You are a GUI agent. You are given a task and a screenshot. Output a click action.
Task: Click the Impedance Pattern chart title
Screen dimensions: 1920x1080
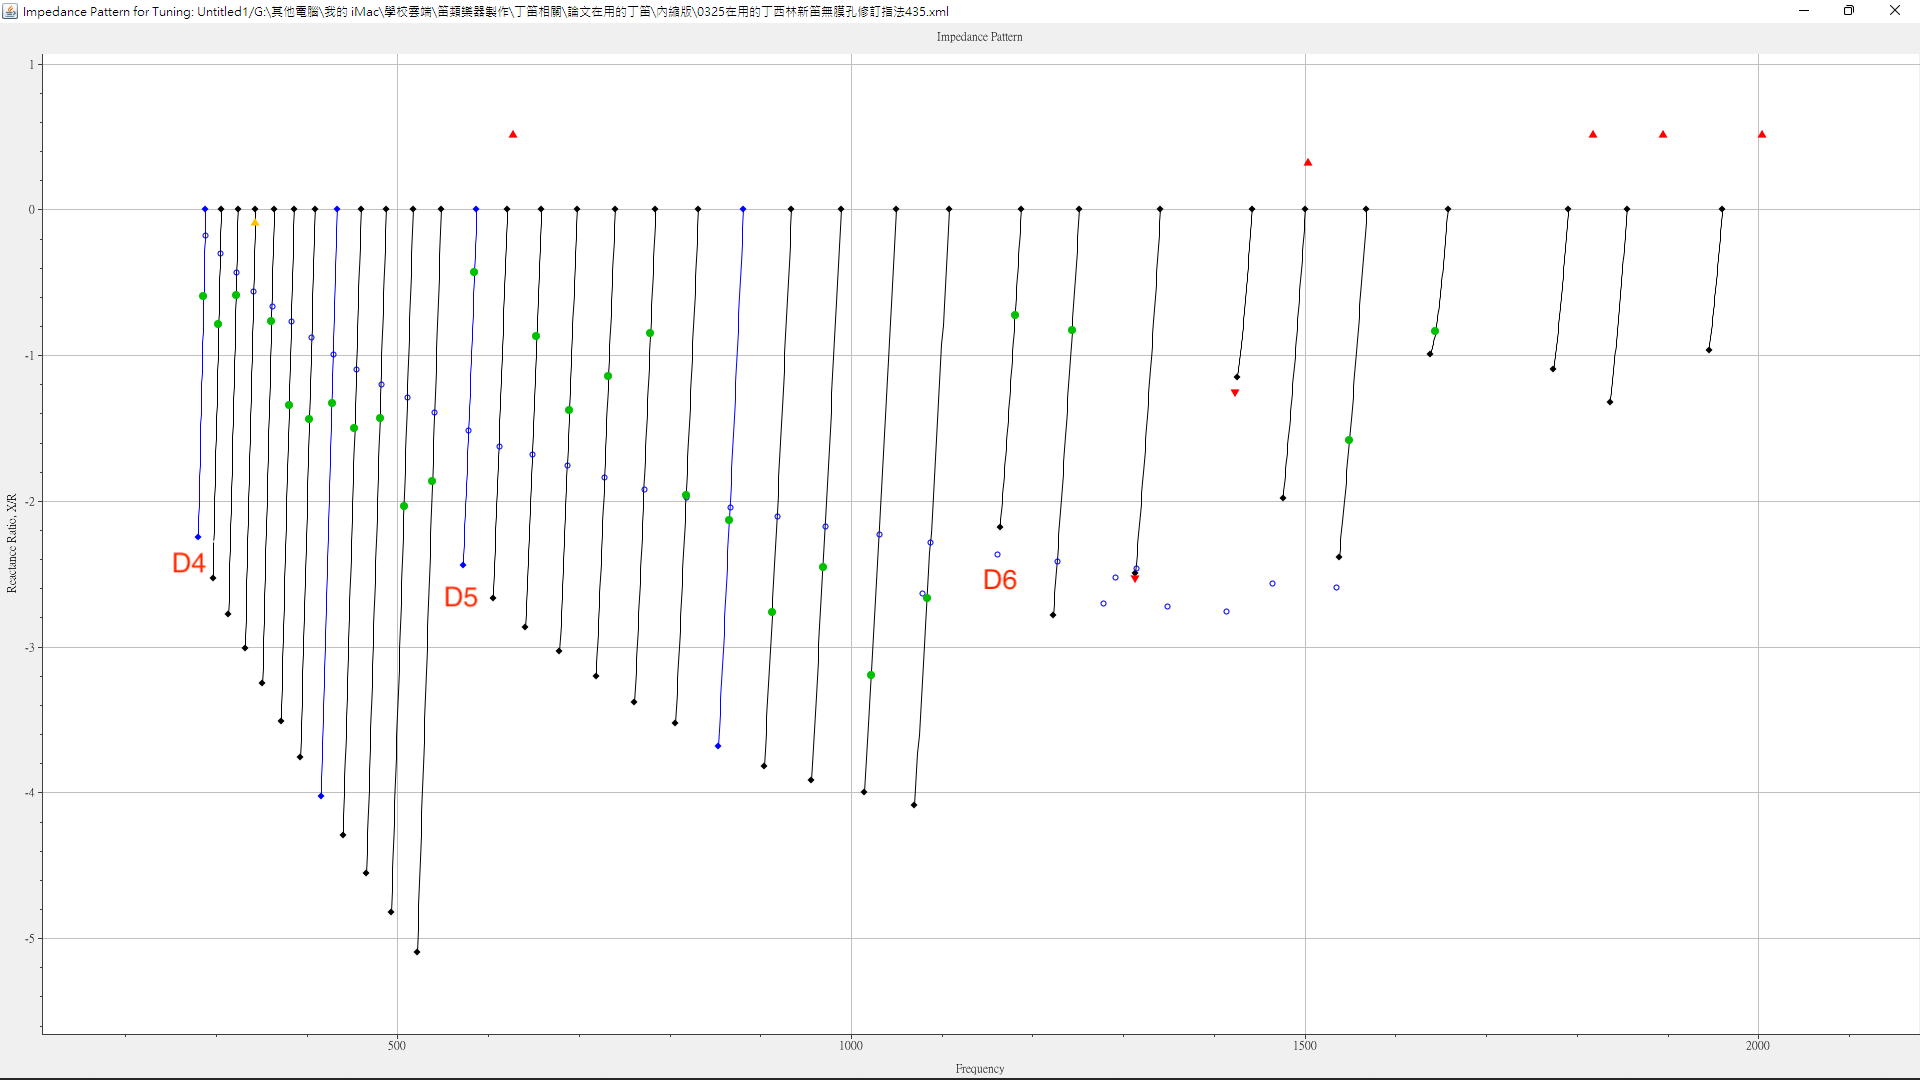click(979, 37)
